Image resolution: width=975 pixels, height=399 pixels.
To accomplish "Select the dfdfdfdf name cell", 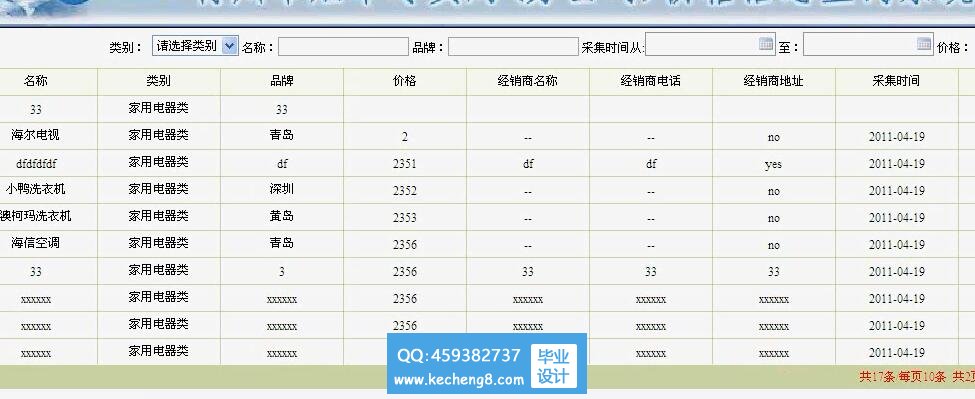I will (35, 163).
